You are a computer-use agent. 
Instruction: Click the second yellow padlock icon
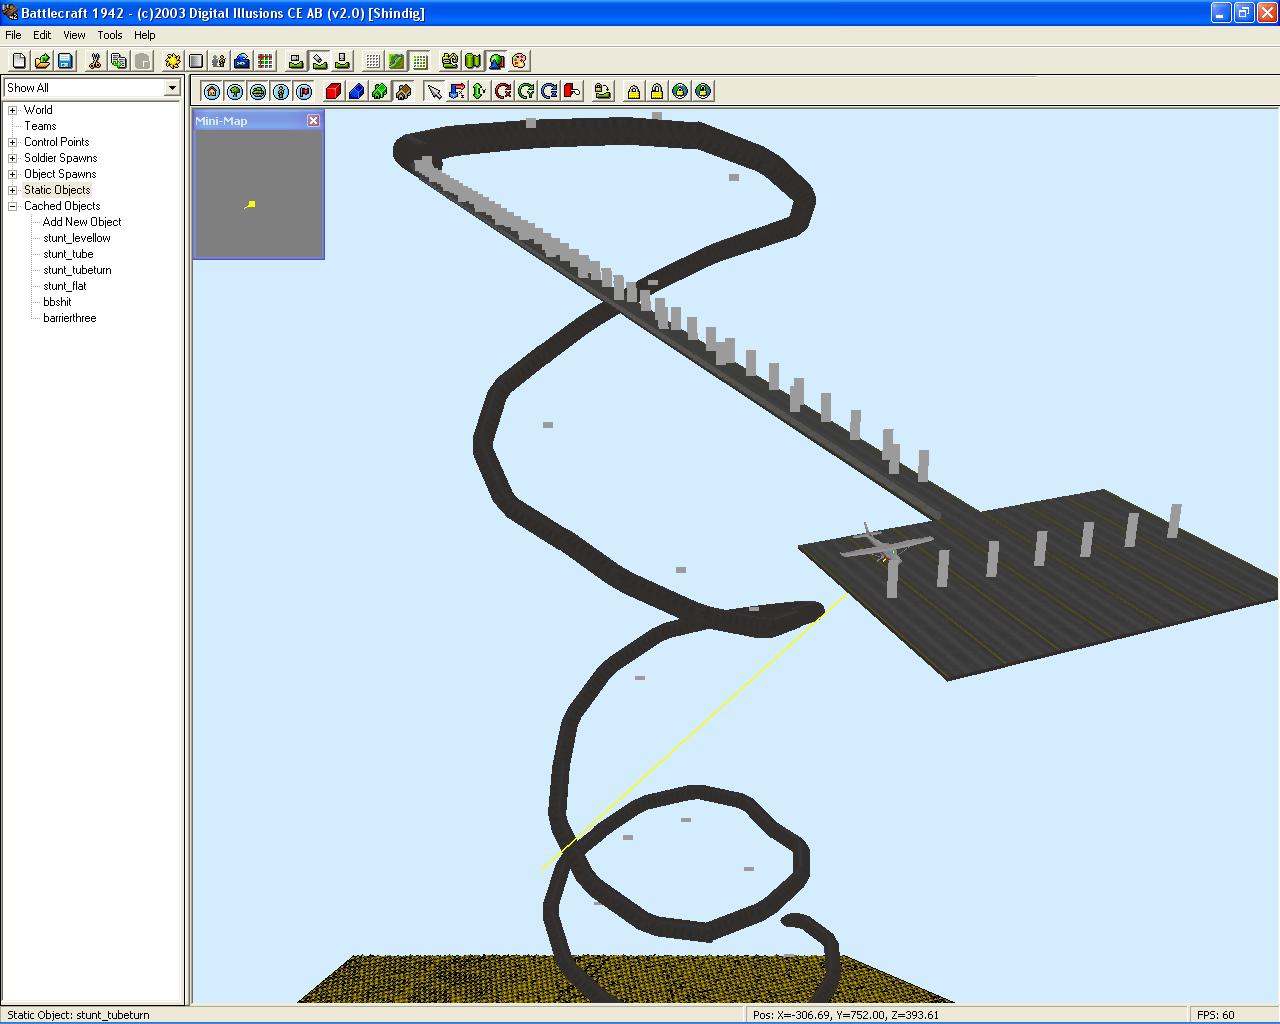[656, 91]
